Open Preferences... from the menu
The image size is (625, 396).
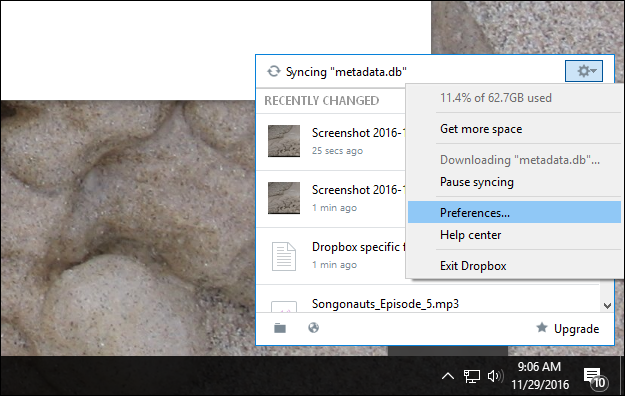coord(514,212)
